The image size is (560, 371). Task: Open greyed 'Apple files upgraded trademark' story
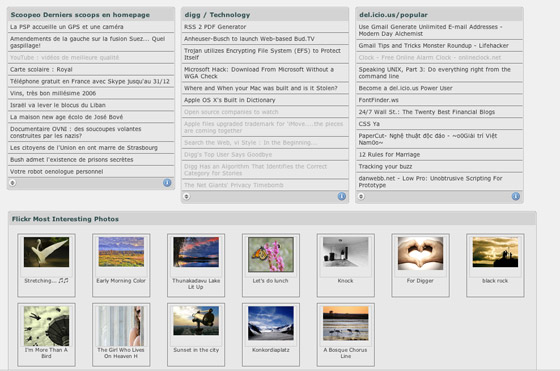pyautogui.click(x=264, y=127)
